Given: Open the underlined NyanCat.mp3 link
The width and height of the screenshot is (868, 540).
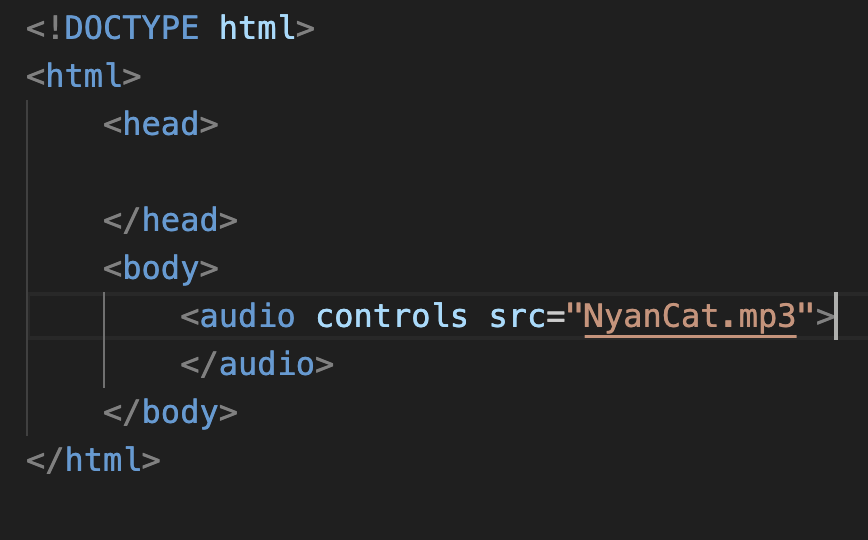Looking at the screenshot, I should tap(690, 317).
